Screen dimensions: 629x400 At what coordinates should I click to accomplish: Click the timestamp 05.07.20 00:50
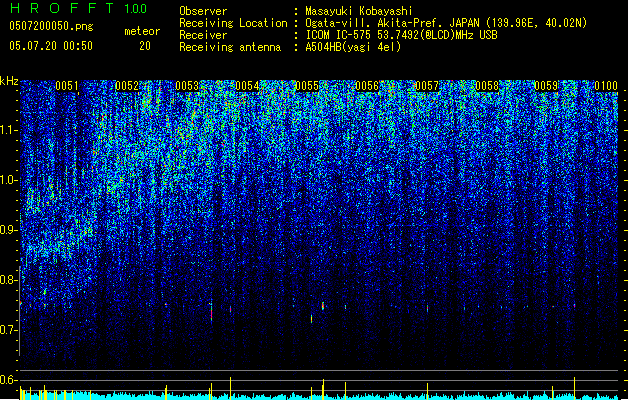pyautogui.click(x=51, y=46)
